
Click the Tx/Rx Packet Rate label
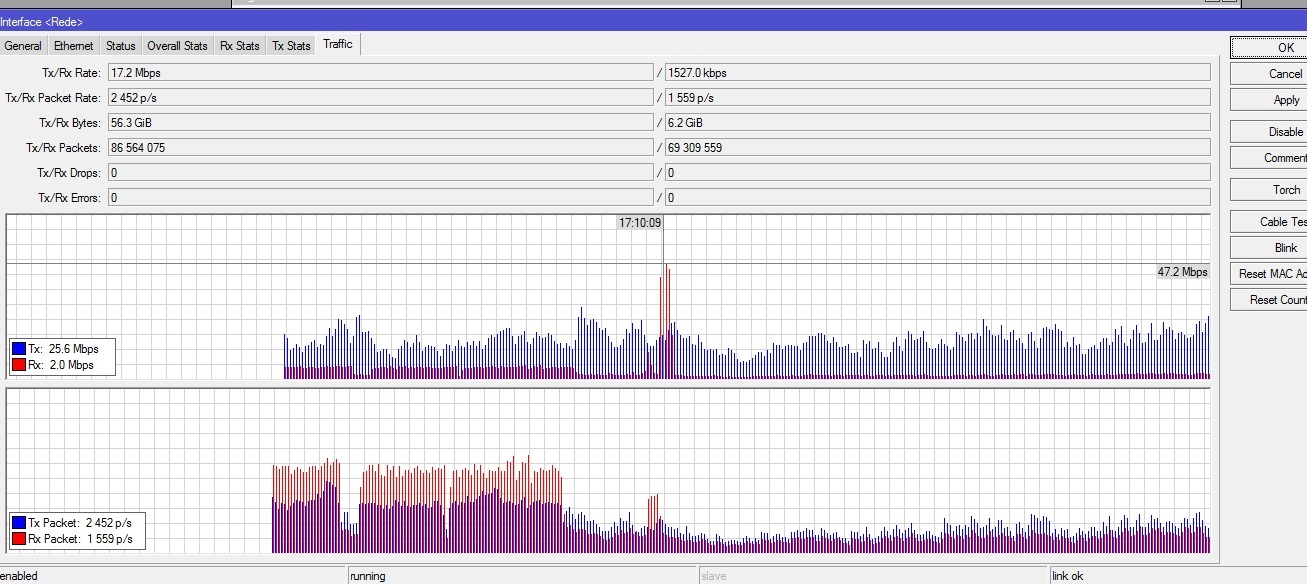(x=53, y=98)
